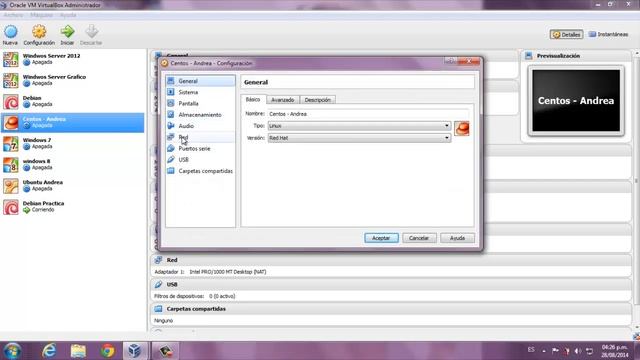This screenshot has width=640, height=360.
Task: Click the Cancelar button
Action: point(419,238)
